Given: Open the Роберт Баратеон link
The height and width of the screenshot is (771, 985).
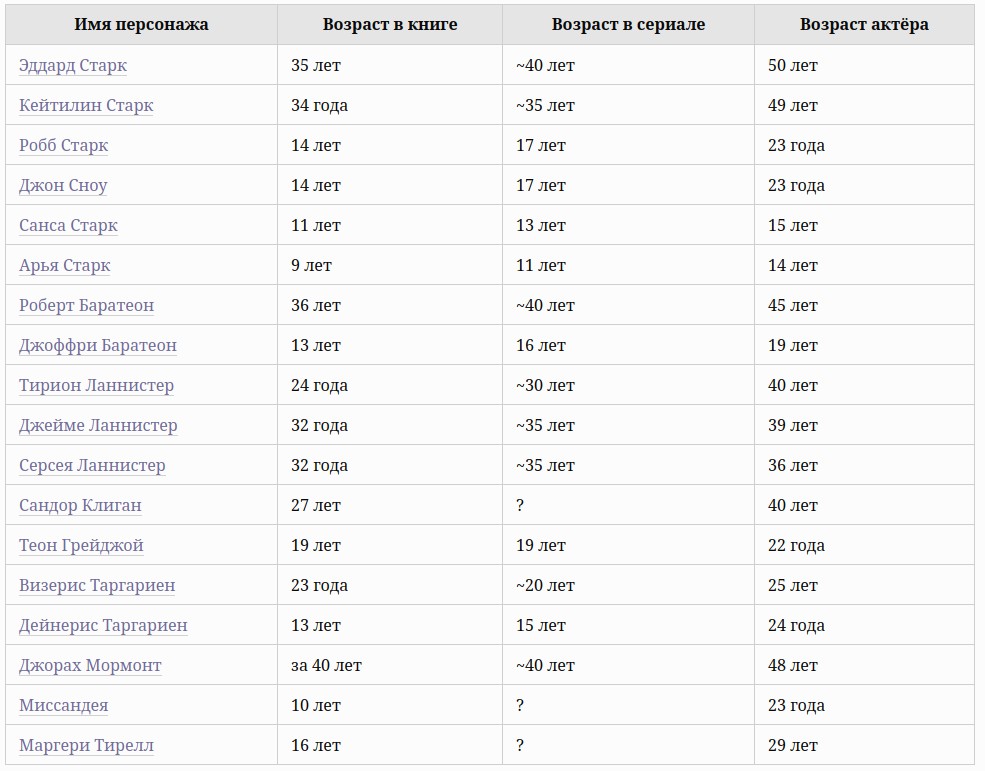Looking at the screenshot, I should [87, 305].
